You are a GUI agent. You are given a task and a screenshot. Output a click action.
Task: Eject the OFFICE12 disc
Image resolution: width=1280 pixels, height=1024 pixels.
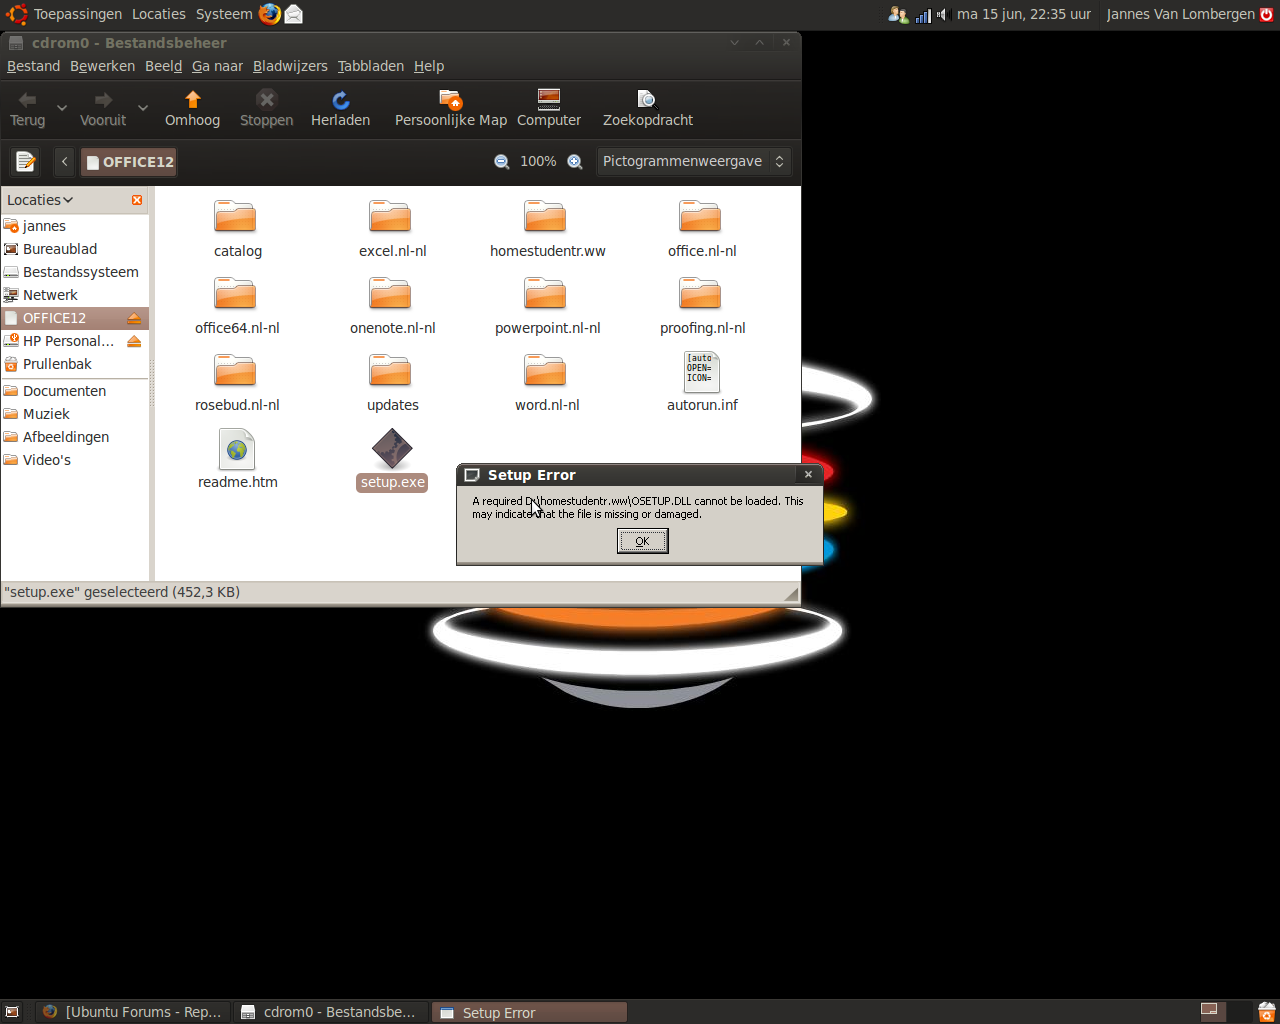134,318
